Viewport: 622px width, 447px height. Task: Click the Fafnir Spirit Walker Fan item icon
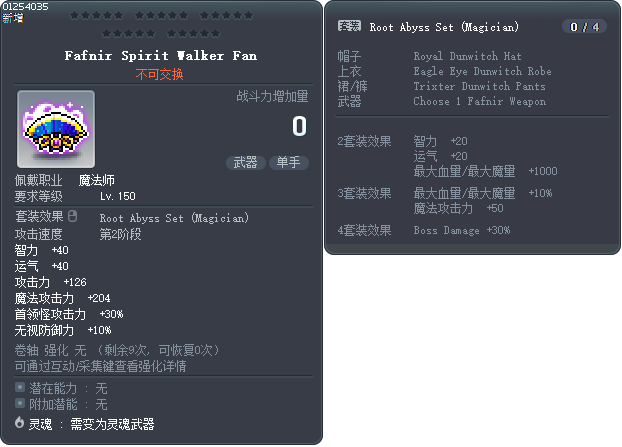[56, 129]
